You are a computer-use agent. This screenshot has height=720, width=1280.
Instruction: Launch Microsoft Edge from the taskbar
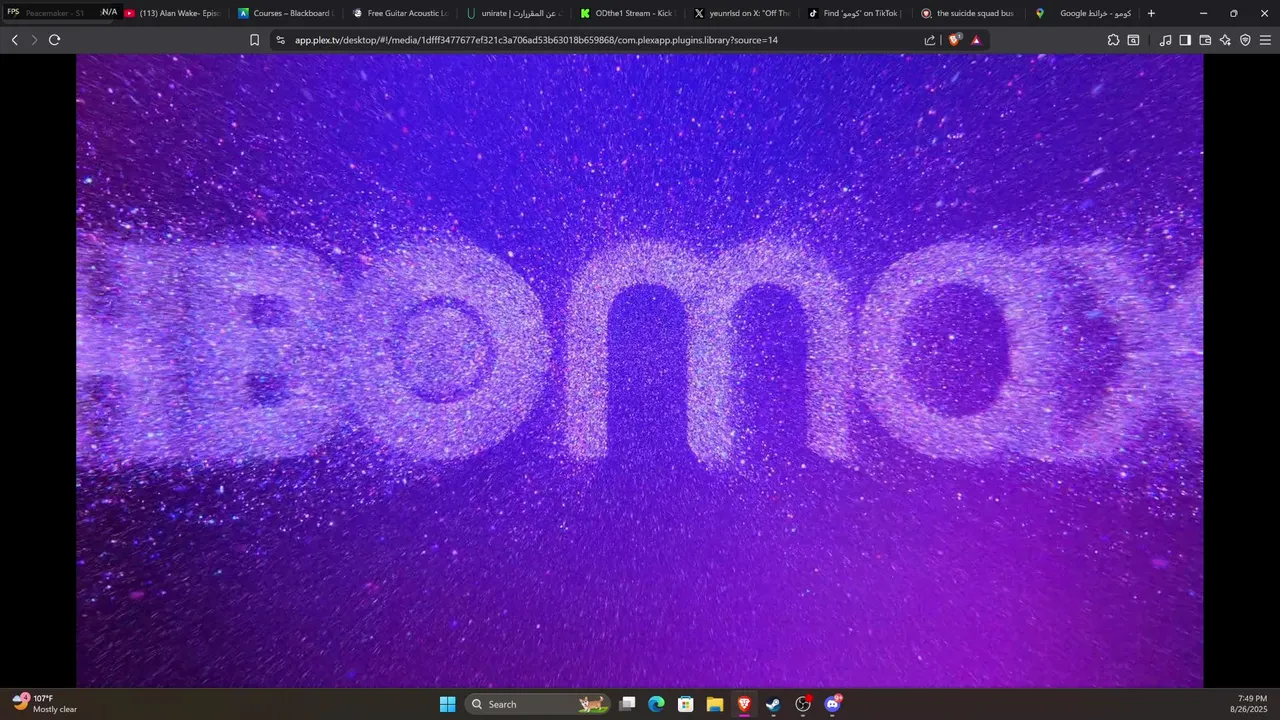click(x=656, y=704)
